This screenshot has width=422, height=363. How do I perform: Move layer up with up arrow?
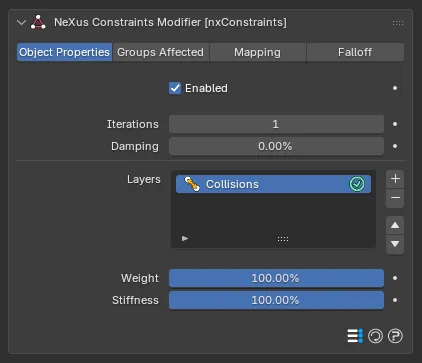(395, 225)
